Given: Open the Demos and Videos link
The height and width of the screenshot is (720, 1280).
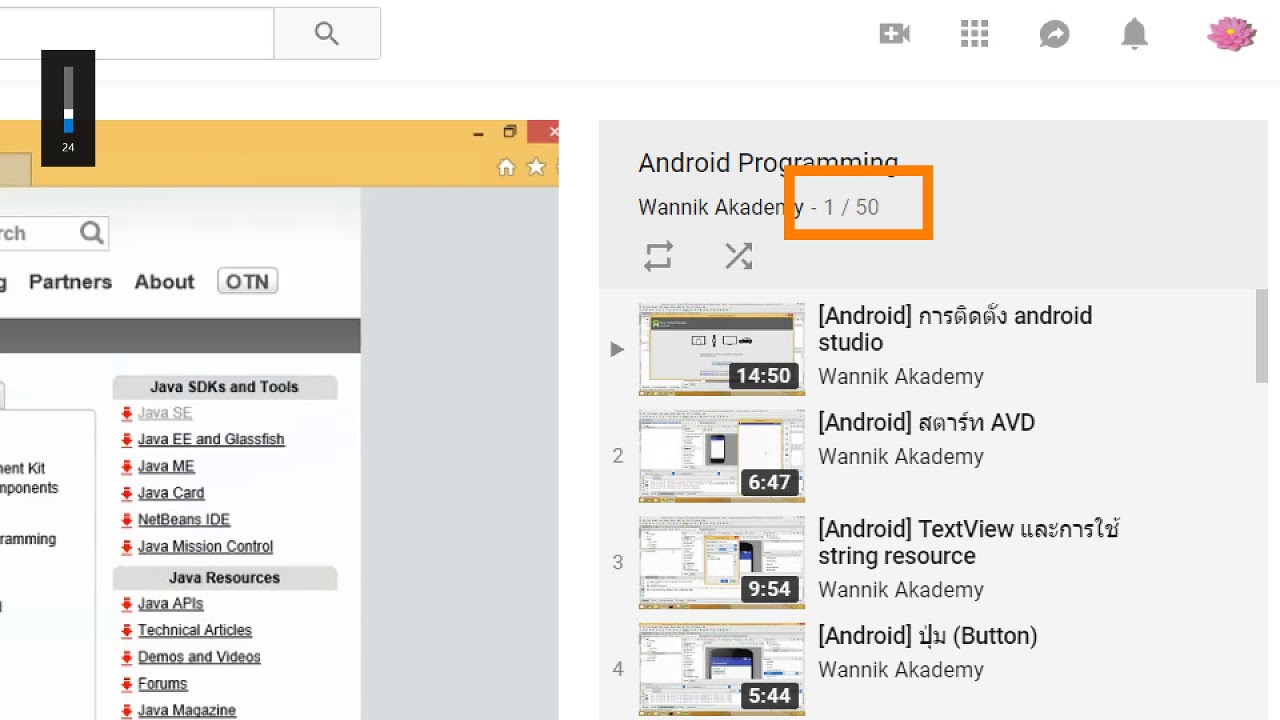Looking at the screenshot, I should pos(199,657).
